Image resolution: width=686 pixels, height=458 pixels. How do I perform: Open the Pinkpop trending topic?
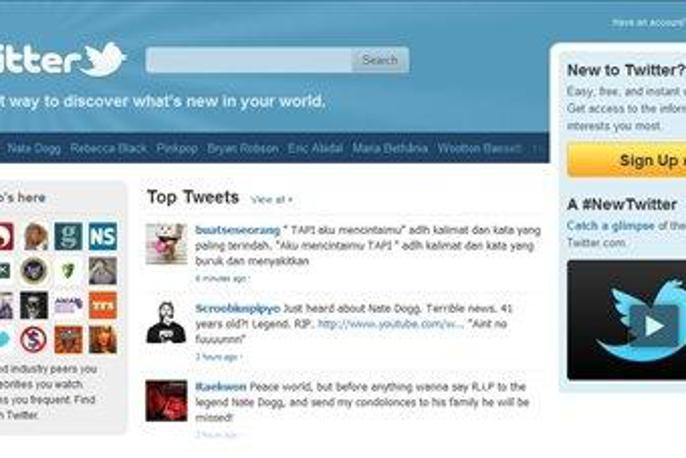coord(177,148)
